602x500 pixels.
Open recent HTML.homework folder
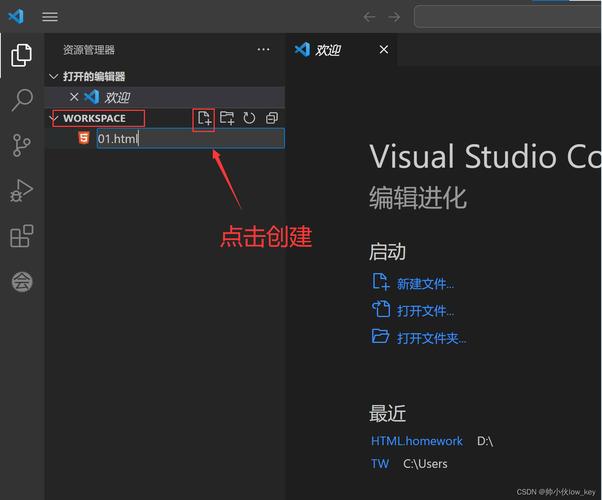click(x=417, y=441)
